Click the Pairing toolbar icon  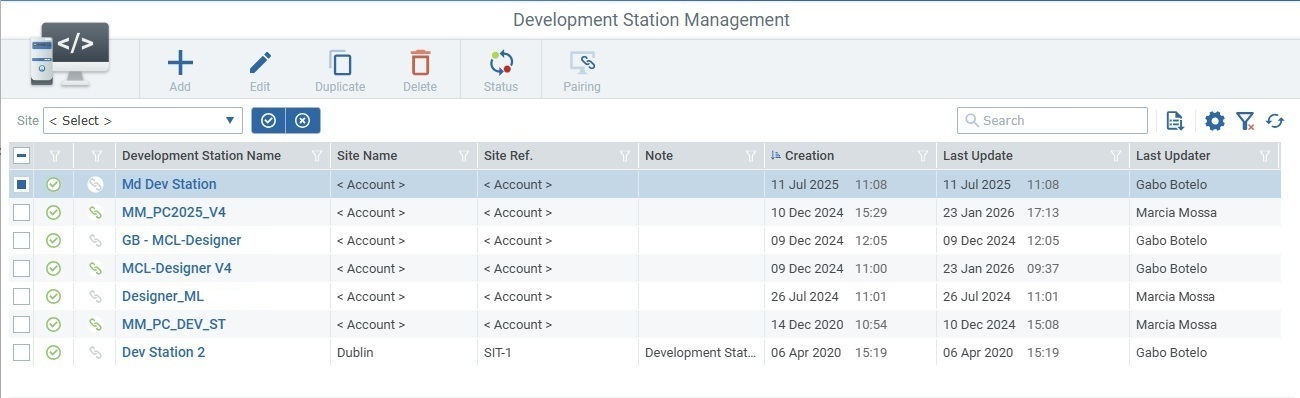(582, 64)
